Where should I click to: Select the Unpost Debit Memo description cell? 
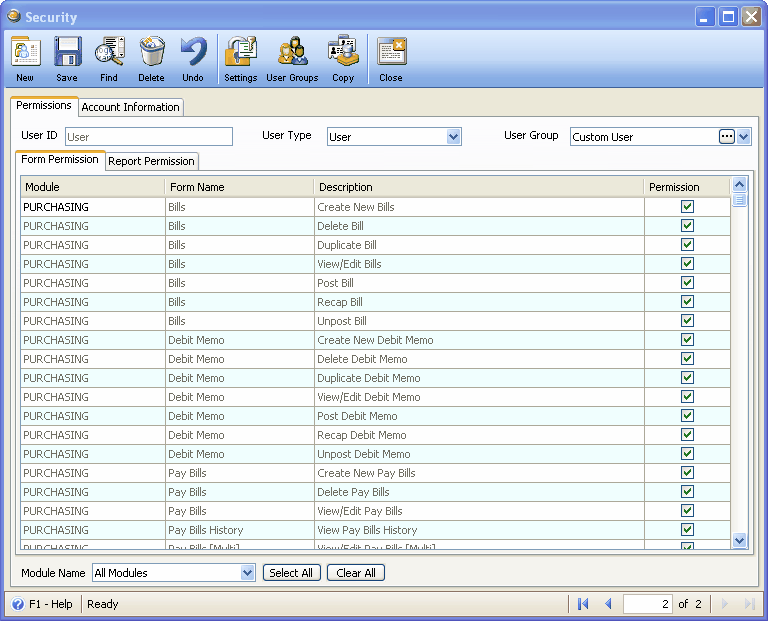click(479, 454)
